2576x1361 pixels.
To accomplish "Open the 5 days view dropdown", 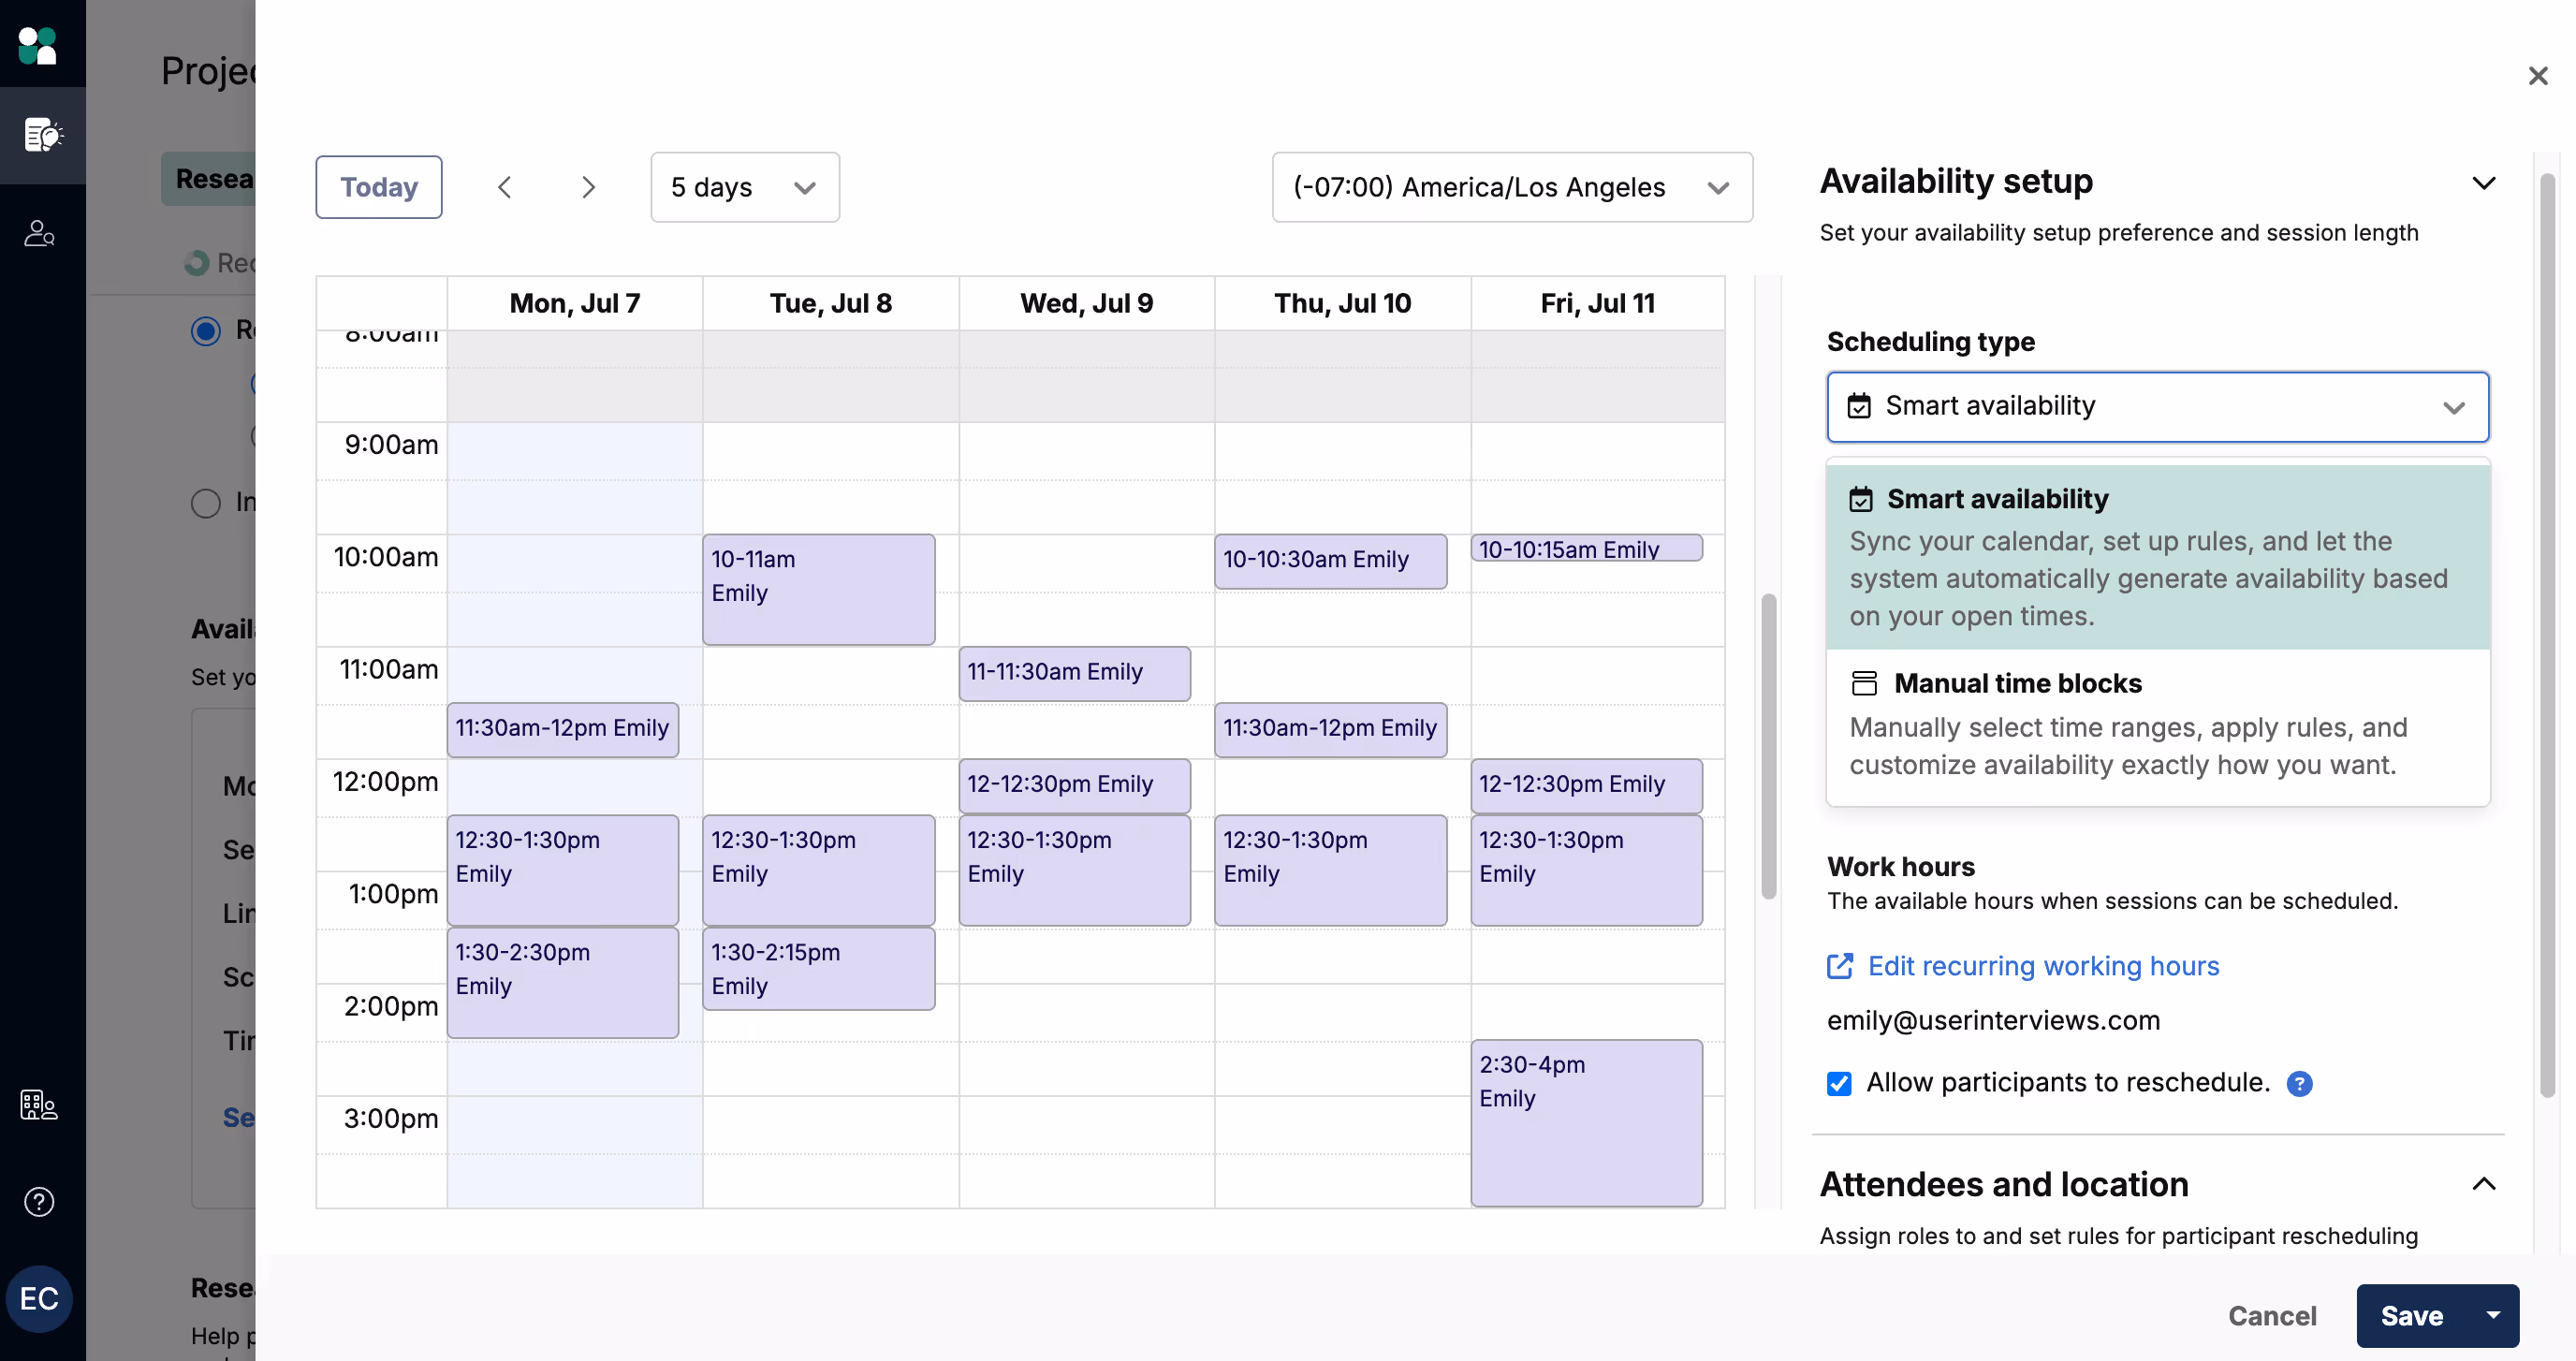I will (744, 187).
